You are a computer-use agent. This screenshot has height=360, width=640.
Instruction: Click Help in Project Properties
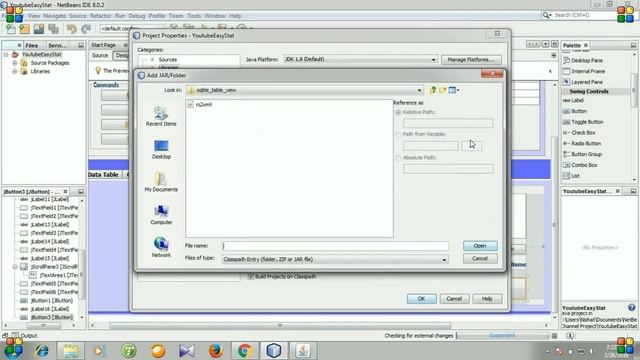tap(487, 299)
